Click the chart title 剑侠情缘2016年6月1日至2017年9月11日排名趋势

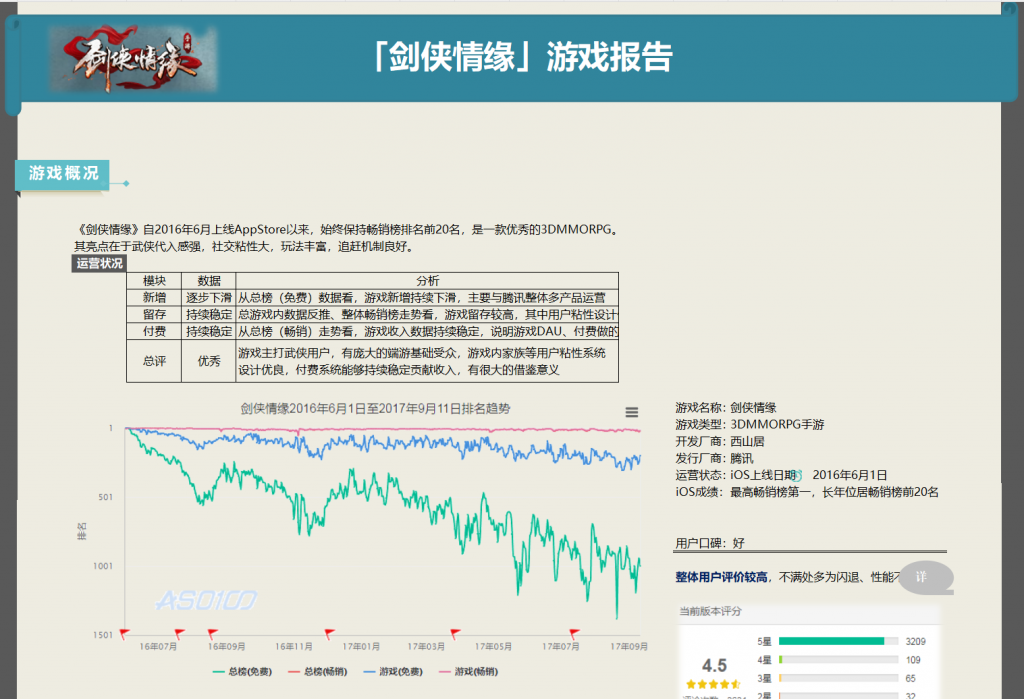coord(375,408)
